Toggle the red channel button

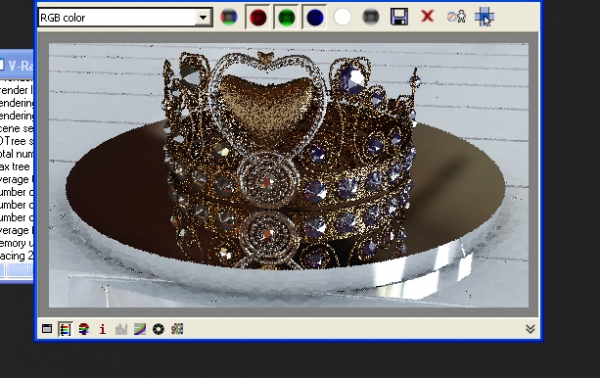click(x=258, y=17)
